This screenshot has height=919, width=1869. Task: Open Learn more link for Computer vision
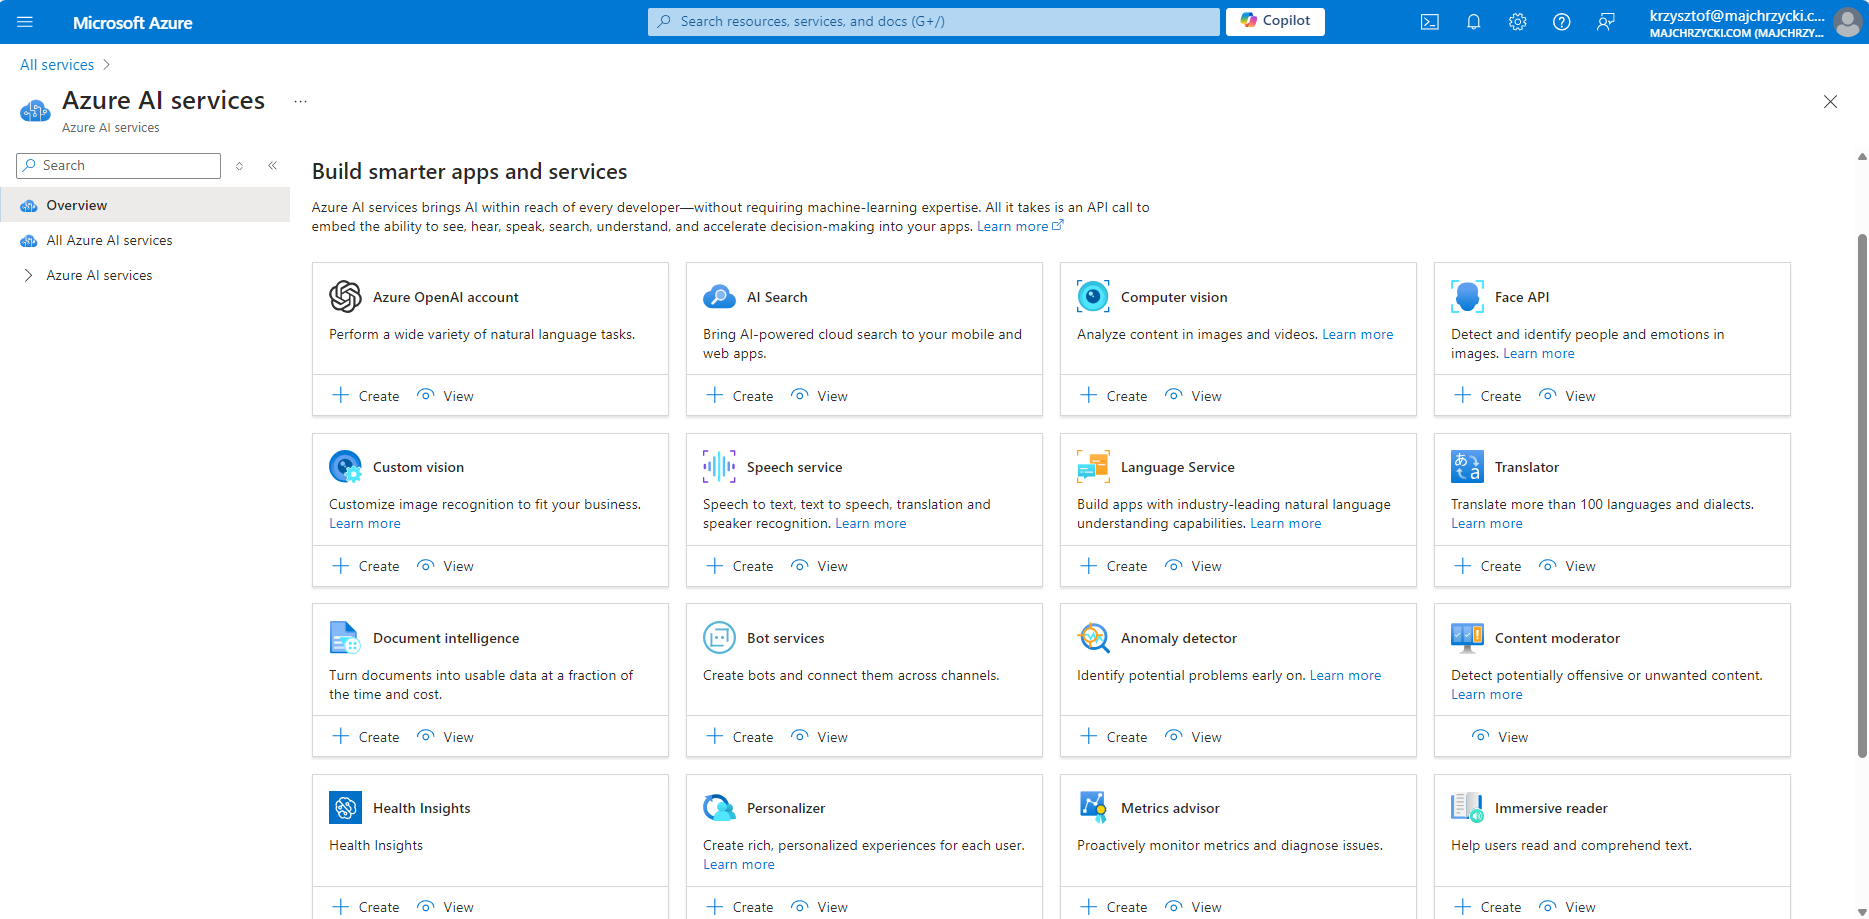pyautogui.click(x=1357, y=335)
